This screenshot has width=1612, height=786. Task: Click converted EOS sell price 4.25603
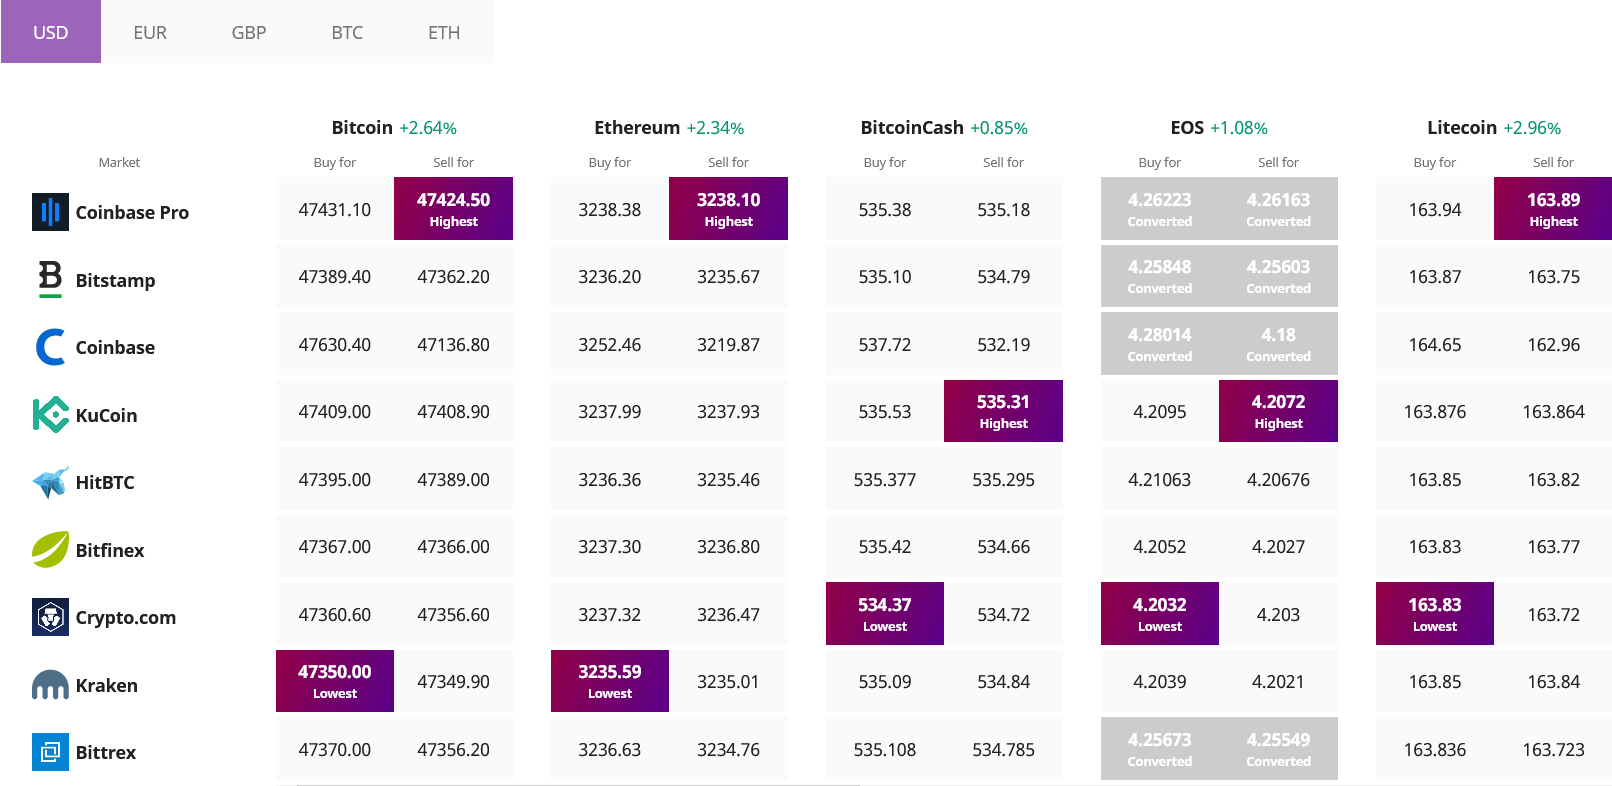1278,276
